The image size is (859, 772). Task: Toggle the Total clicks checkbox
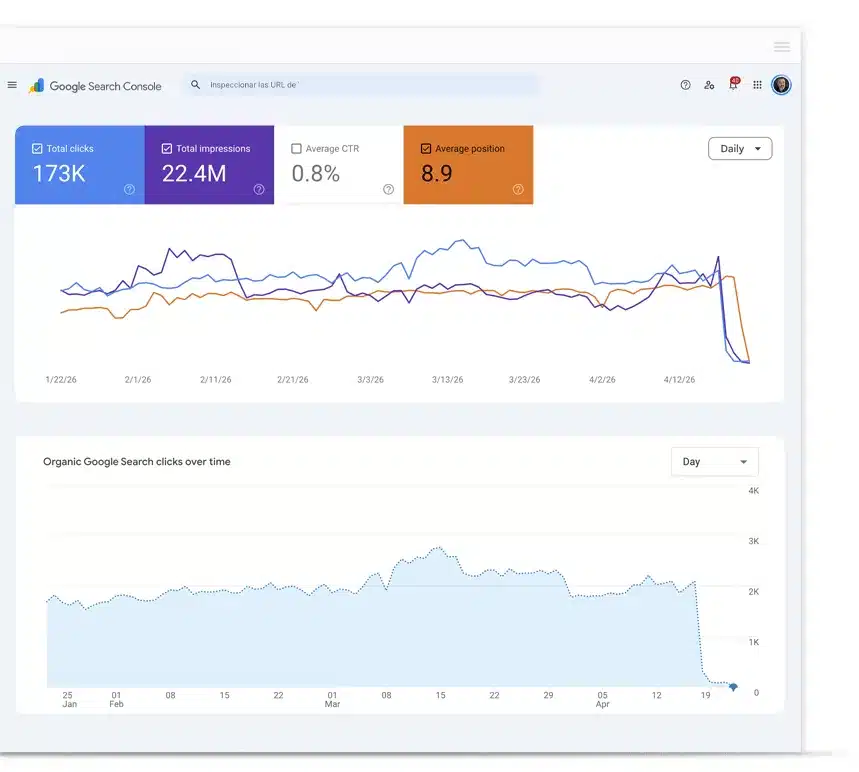(37, 148)
